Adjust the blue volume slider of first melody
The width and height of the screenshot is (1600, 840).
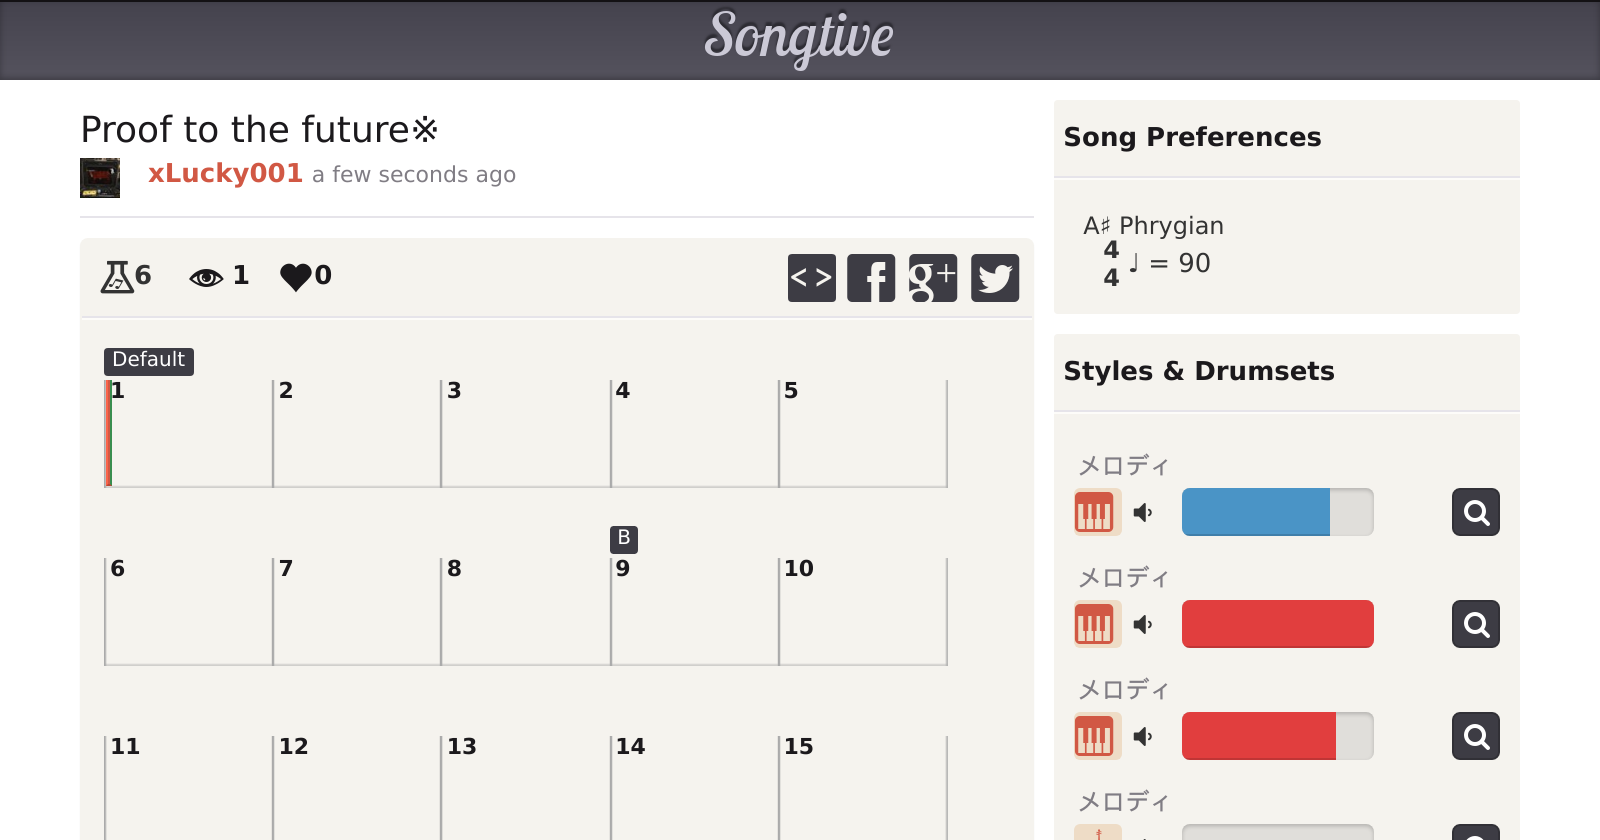click(x=1277, y=512)
